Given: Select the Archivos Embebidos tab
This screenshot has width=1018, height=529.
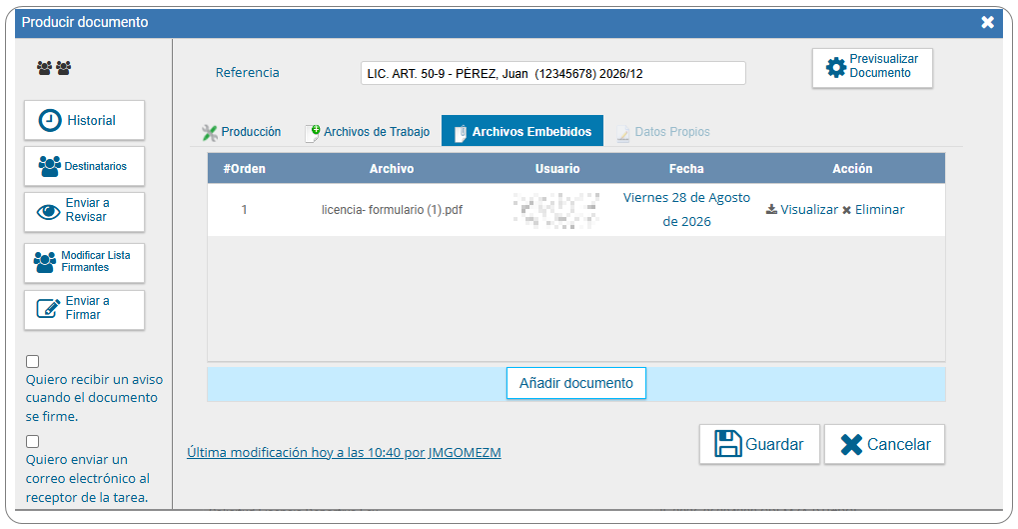Looking at the screenshot, I should point(522,131).
